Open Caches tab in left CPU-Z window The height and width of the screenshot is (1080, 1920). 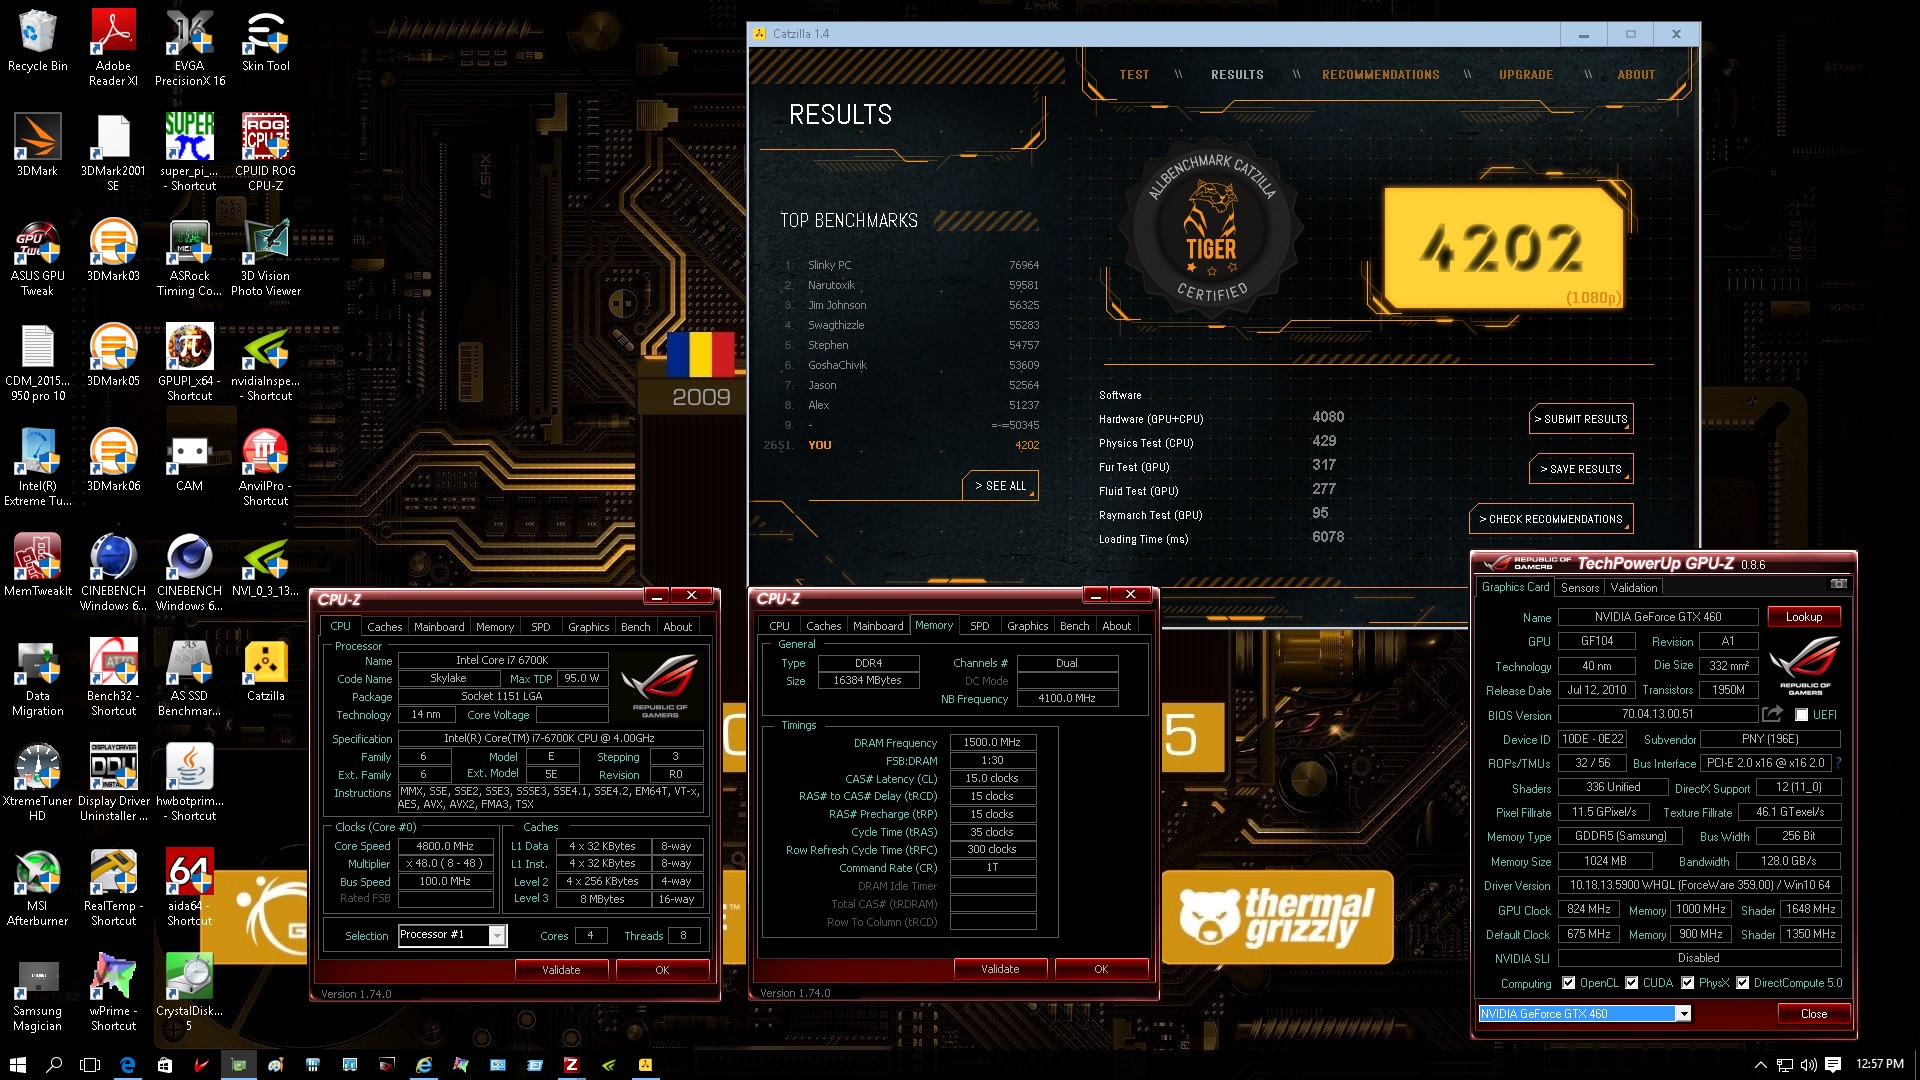(x=384, y=627)
